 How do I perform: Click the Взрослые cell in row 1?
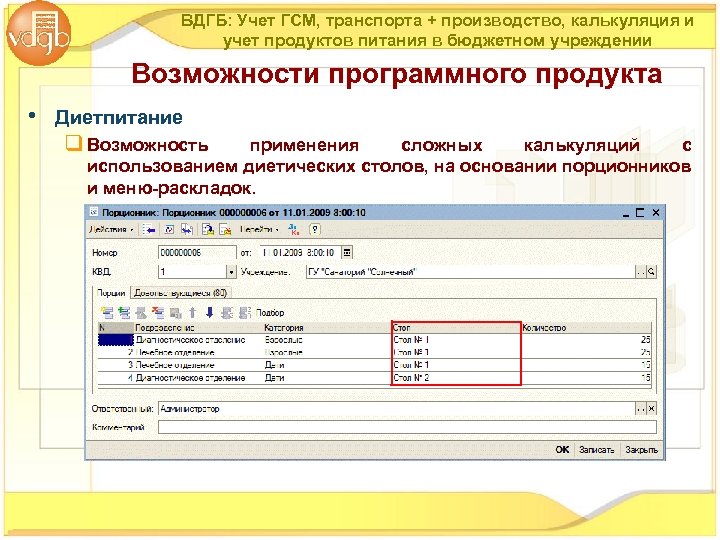[327, 340]
